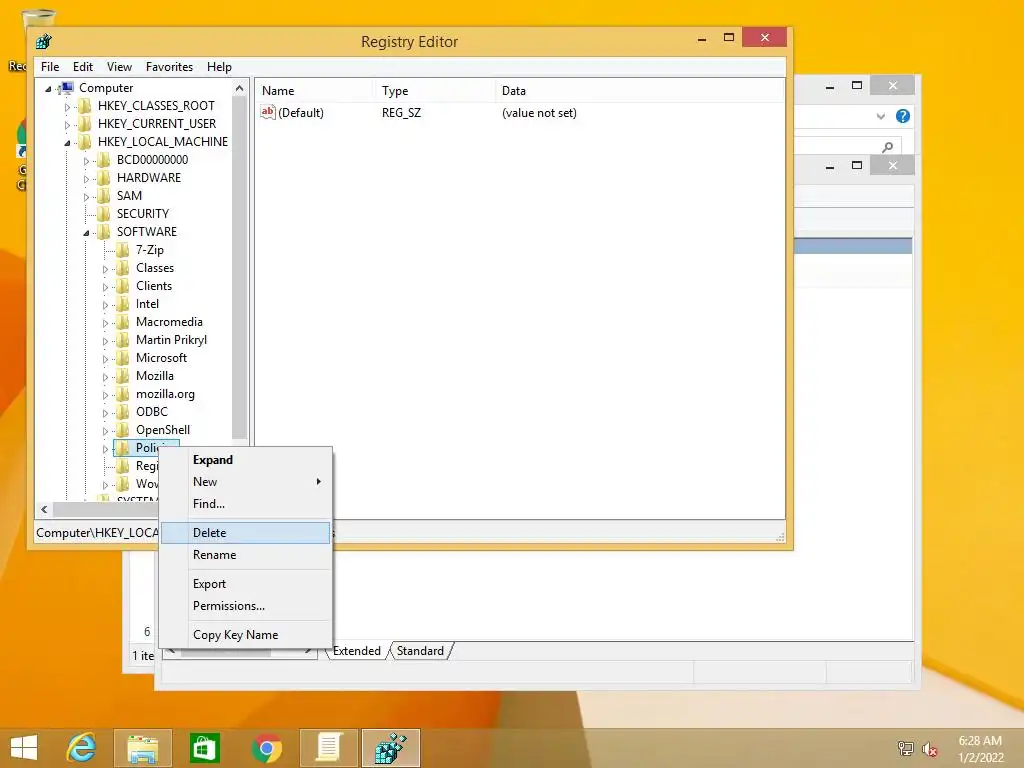
Task: Click the SECURITY folder icon
Action: [x=104, y=214]
